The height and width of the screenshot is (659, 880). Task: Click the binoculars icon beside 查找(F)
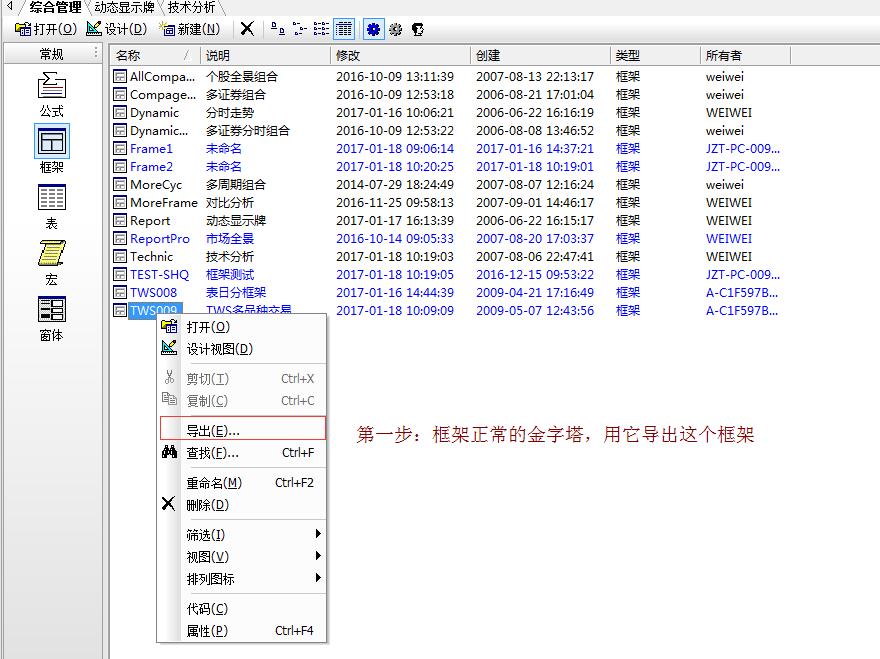coord(169,451)
